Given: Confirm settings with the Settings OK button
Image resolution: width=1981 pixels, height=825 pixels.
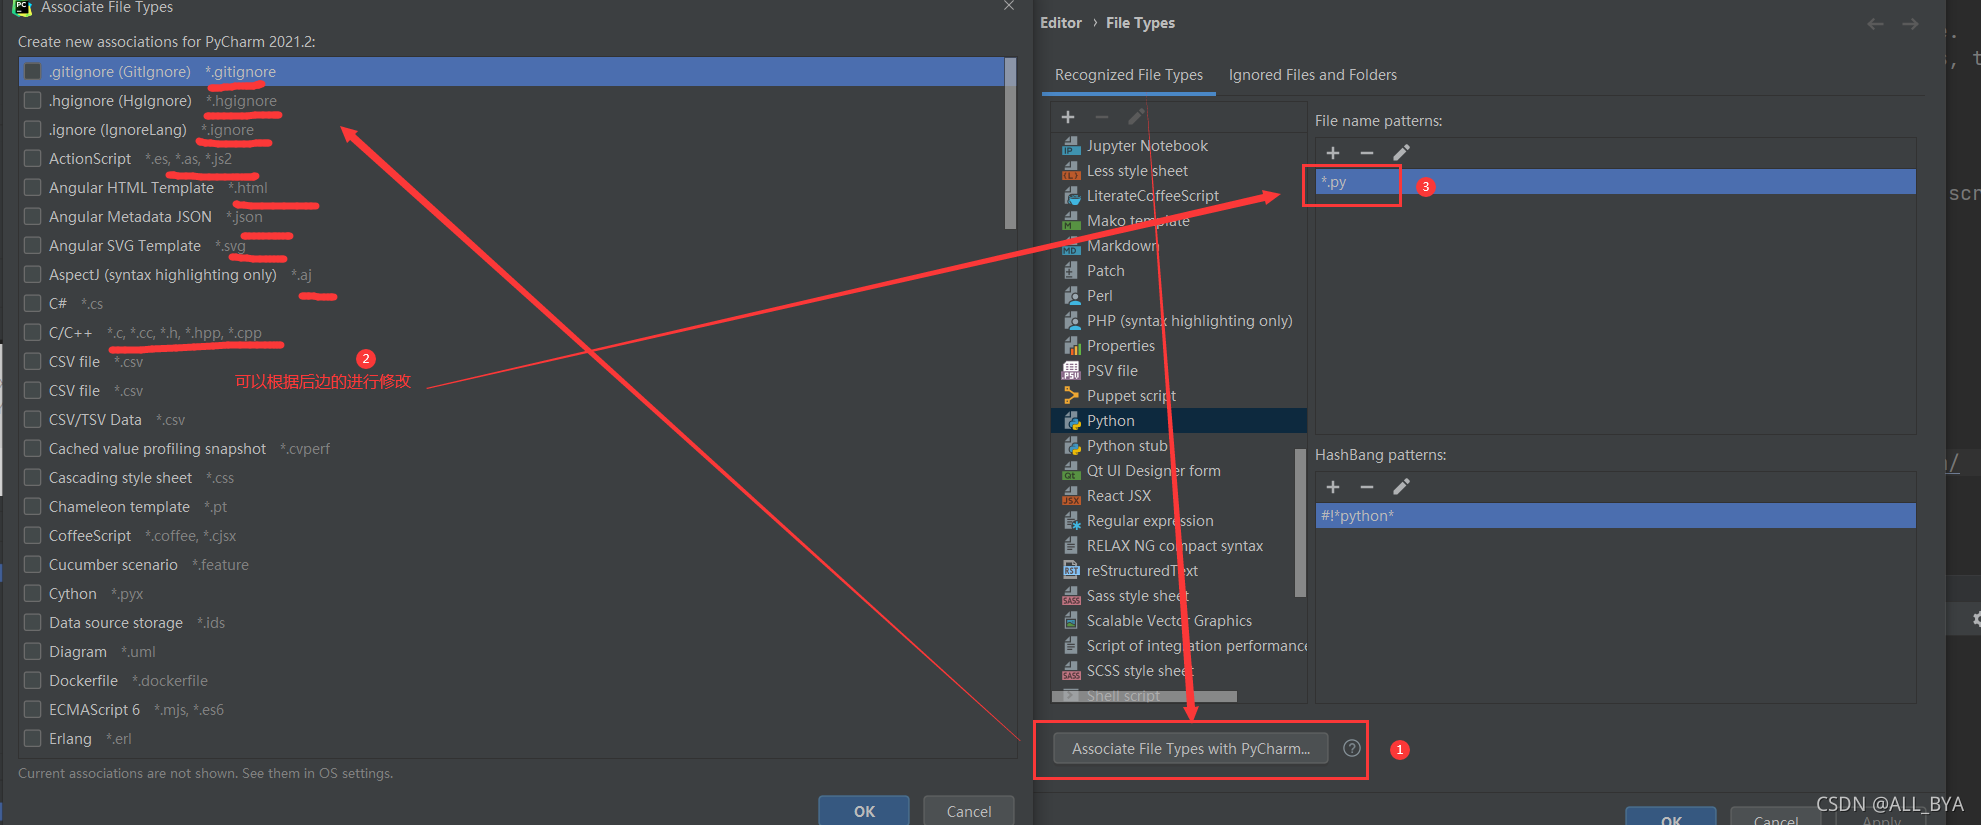Looking at the screenshot, I should 1671,818.
